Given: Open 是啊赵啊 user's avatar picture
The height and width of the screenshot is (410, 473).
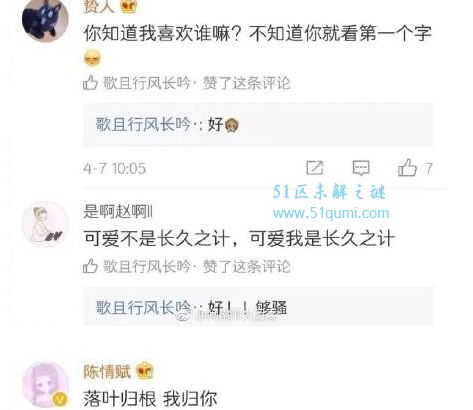Looking at the screenshot, I should click(45, 224).
